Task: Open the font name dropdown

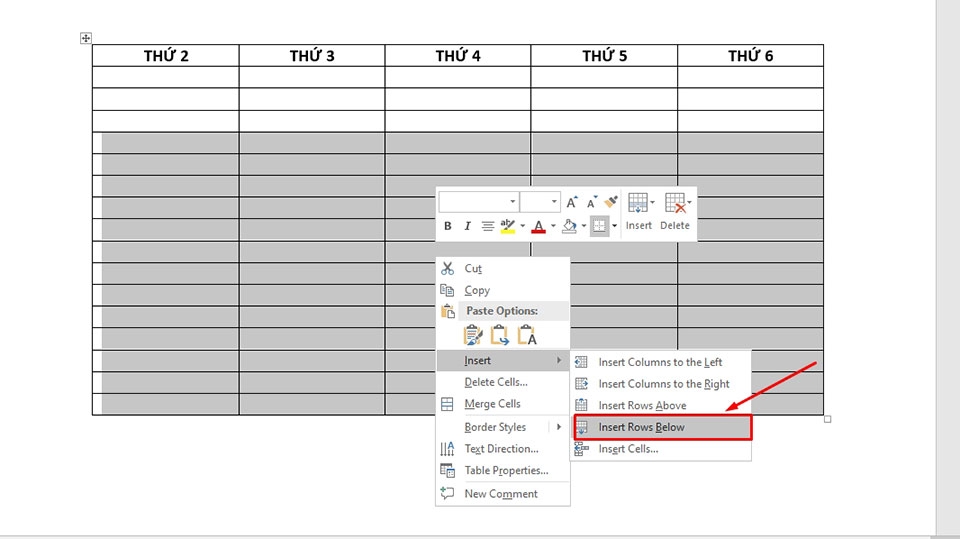Action: 512,202
